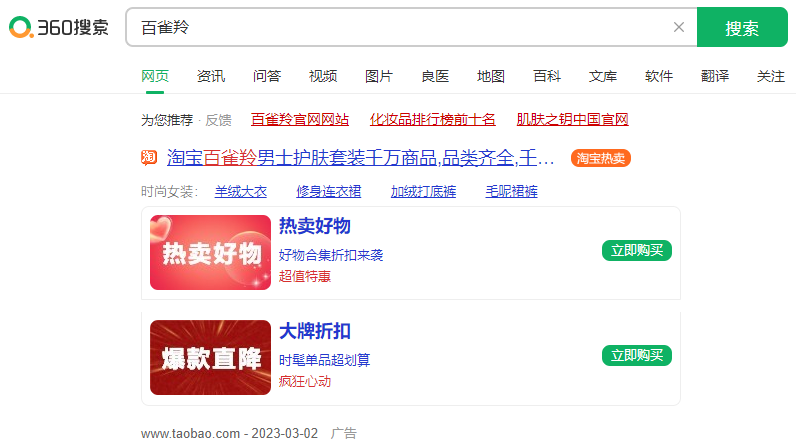796x444 pixels.
Task: Open the 羊绒大衣 link
Action: pos(241,192)
